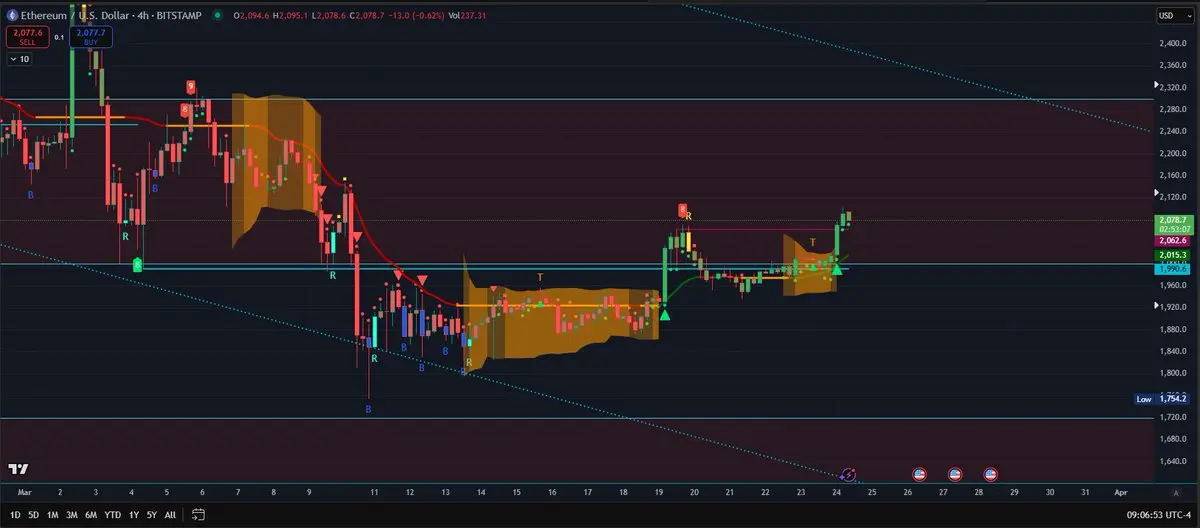
Task: Click the 2,062.6 magenta price label
Action: coord(1172,240)
